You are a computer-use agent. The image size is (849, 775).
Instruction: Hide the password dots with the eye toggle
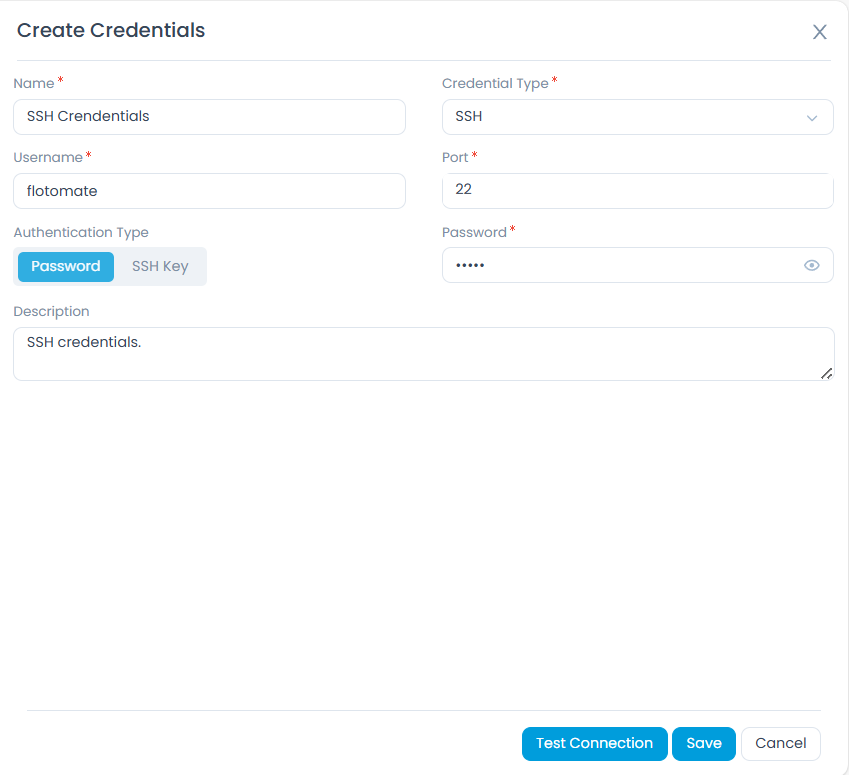(812, 265)
